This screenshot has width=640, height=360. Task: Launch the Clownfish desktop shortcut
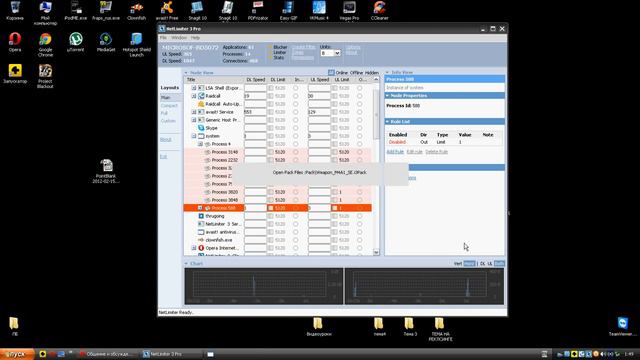(x=136, y=10)
